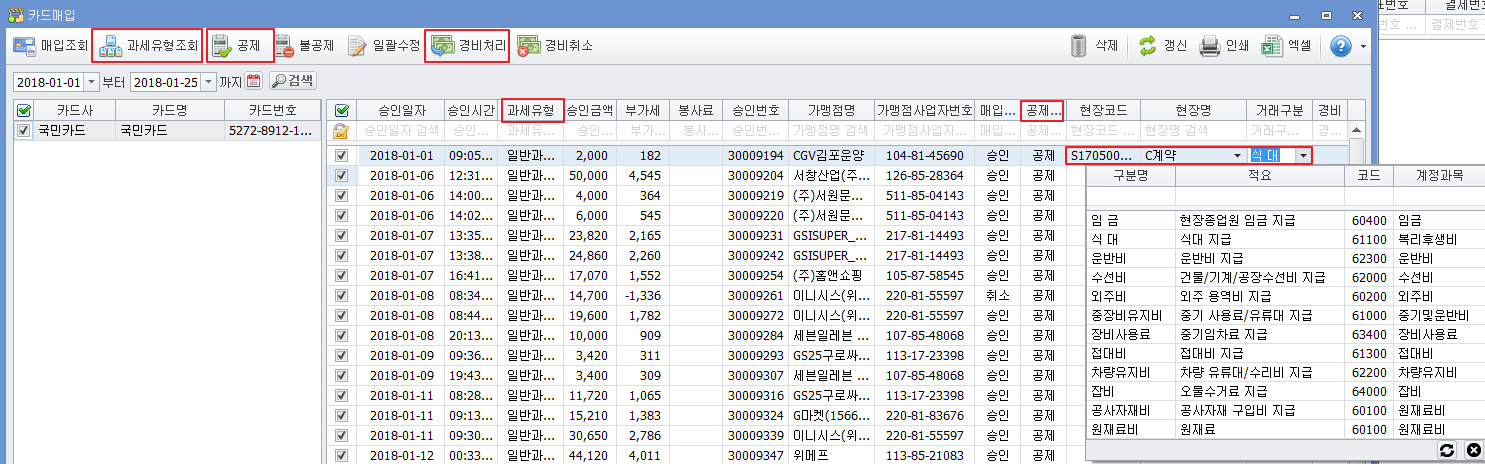1485x464 pixels.
Task: Uncheck row with approval number 30009254
Action: tap(341, 276)
